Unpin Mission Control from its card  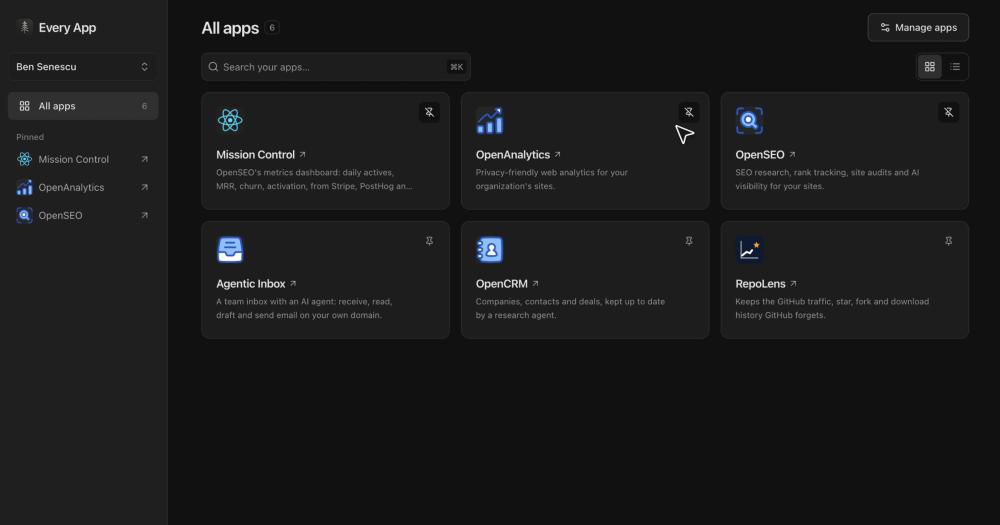click(429, 112)
